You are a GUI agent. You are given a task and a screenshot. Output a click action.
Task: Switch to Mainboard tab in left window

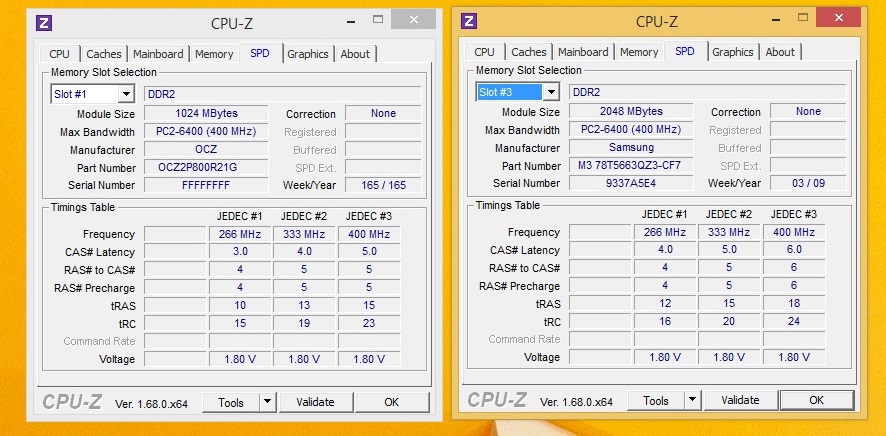(x=158, y=54)
